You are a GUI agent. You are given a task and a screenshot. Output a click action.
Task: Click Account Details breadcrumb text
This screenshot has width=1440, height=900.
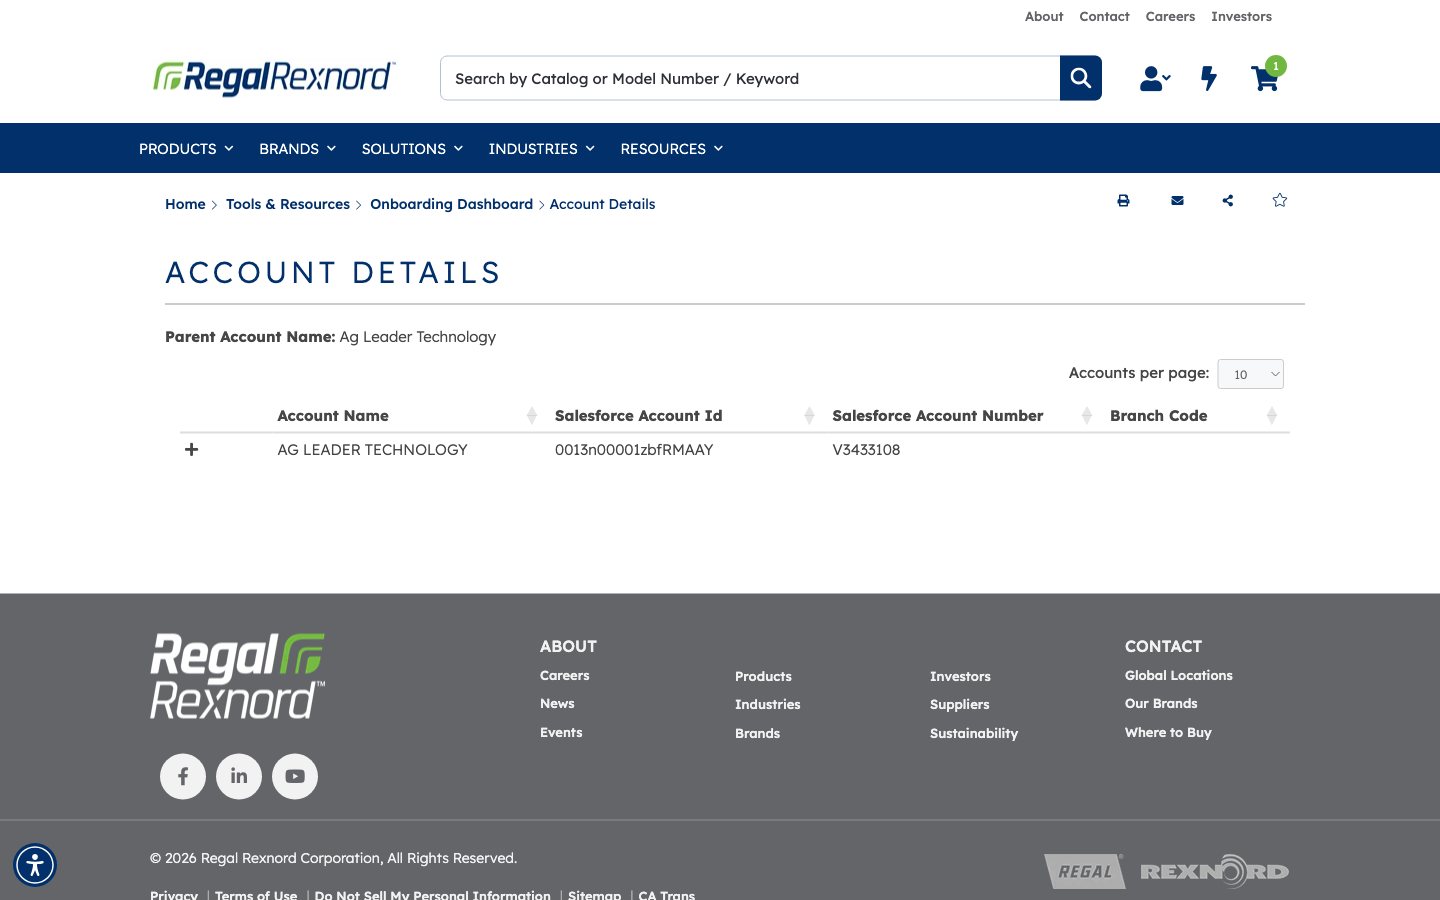[x=602, y=204]
